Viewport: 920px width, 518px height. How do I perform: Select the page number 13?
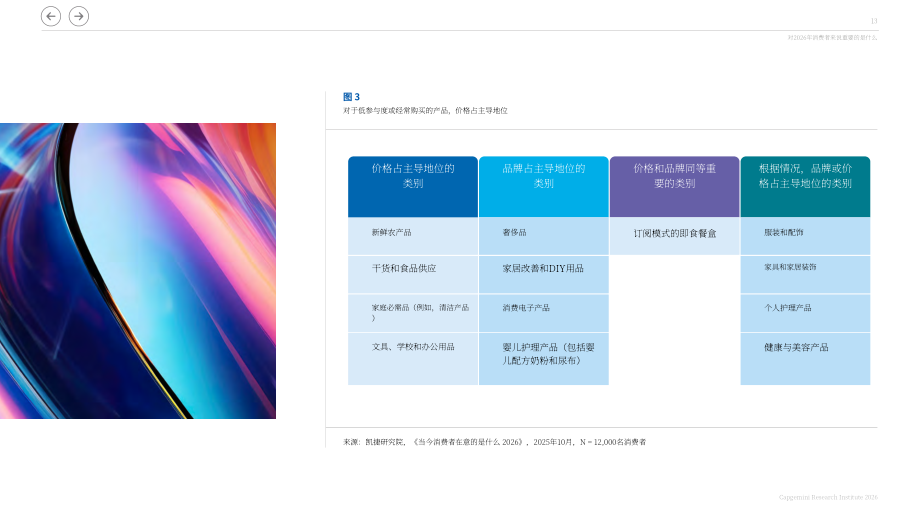(x=874, y=21)
